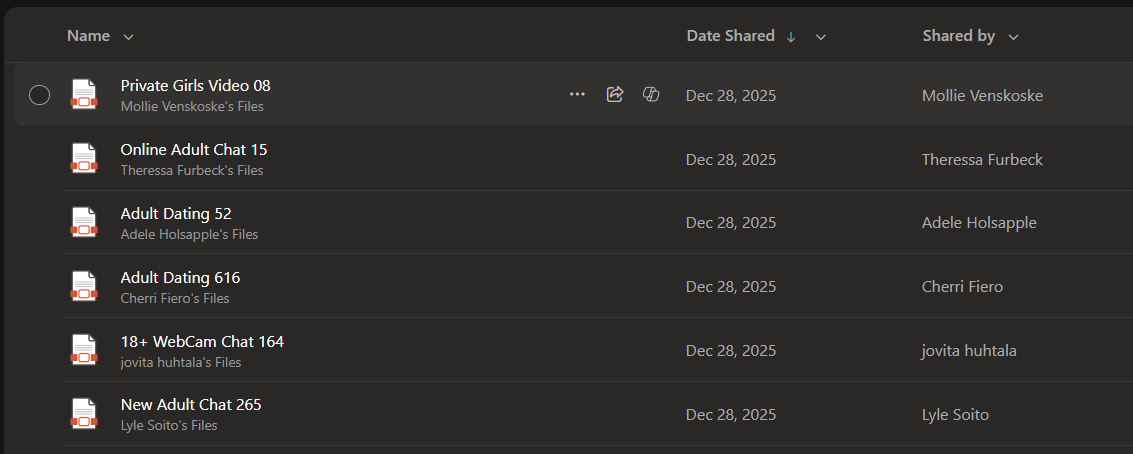This screenshot has height=454, width=1133.
Task: Click the share icon on the hovered row
Action: (x=615, y=94)
